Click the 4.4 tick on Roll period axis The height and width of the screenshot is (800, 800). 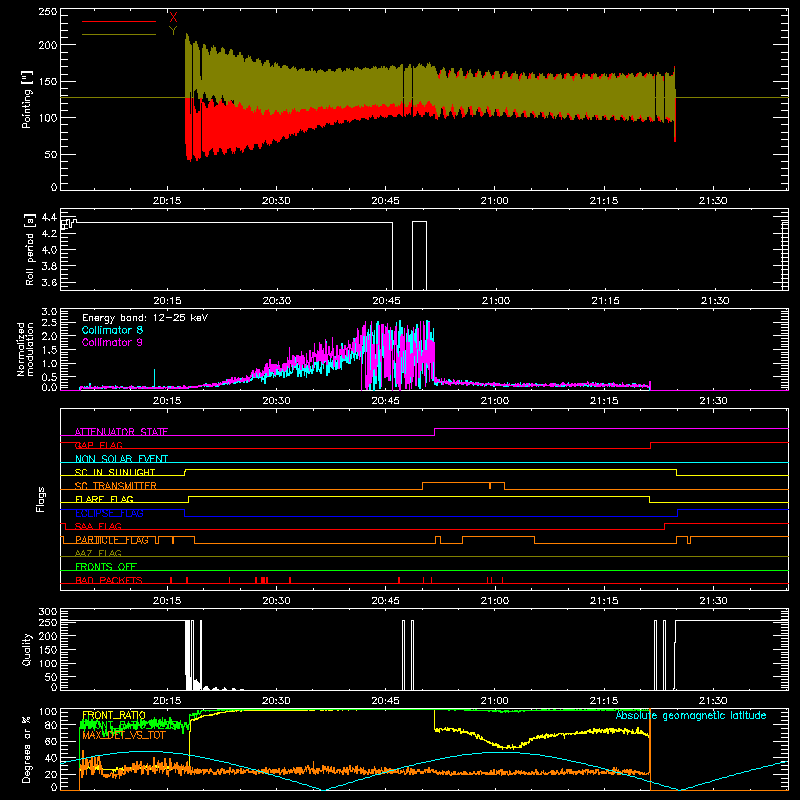tap(49, 218)
